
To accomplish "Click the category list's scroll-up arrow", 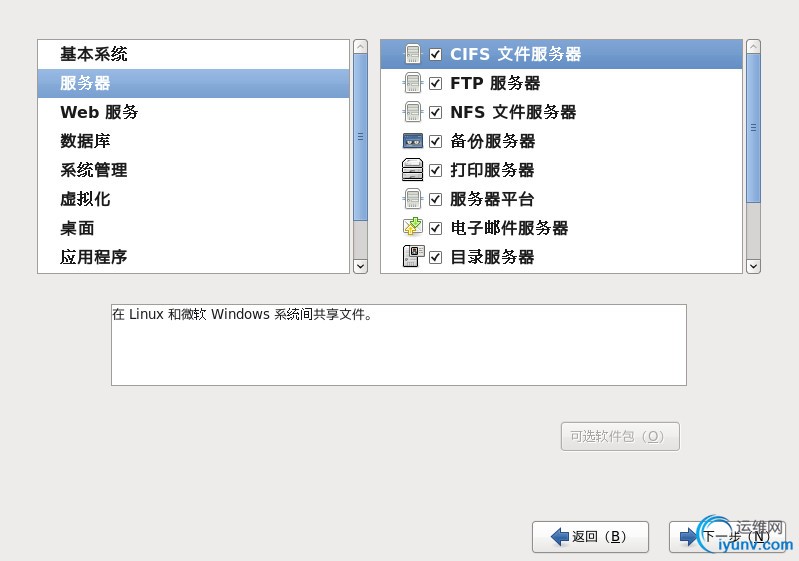I will (360, 47).
